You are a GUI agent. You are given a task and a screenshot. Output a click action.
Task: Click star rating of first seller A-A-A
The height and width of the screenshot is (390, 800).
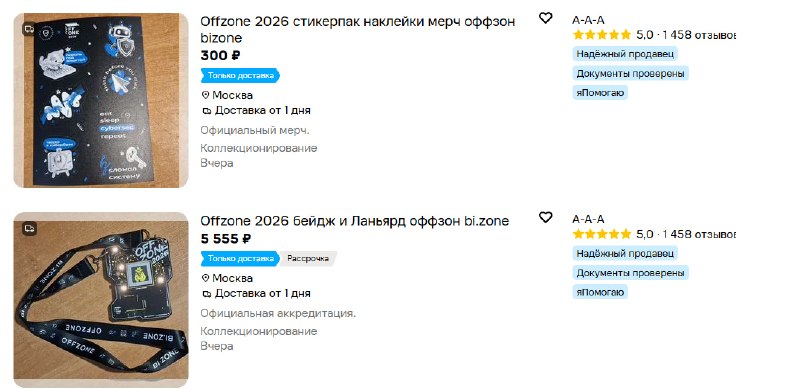[x=602, y=35]
